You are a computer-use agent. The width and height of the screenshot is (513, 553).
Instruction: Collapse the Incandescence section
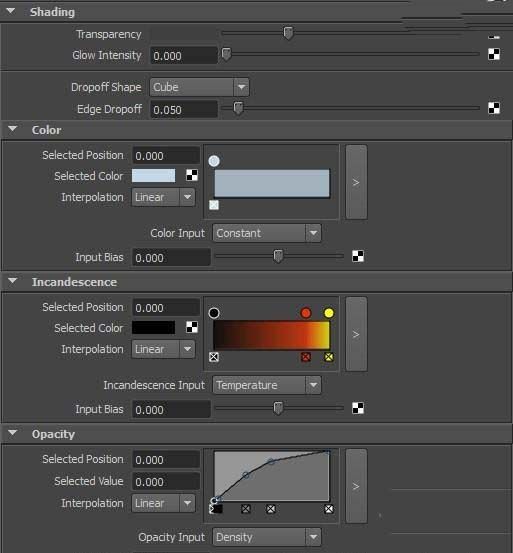pyautogui.click(x=13, y=281)
